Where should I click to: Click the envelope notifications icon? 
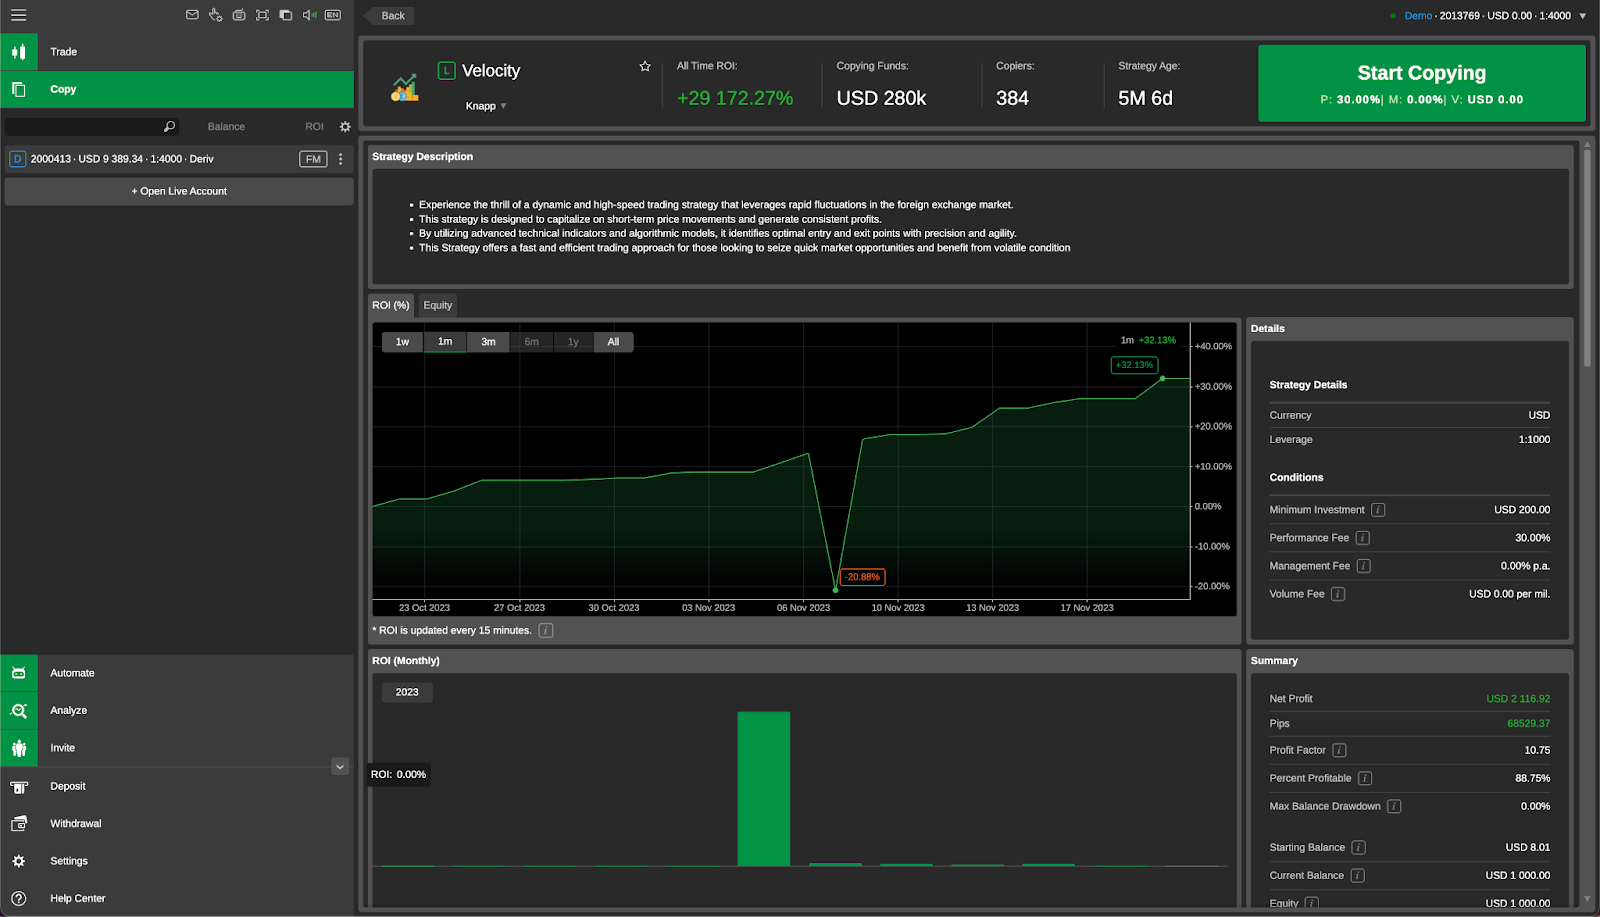(x=192, y=15)
